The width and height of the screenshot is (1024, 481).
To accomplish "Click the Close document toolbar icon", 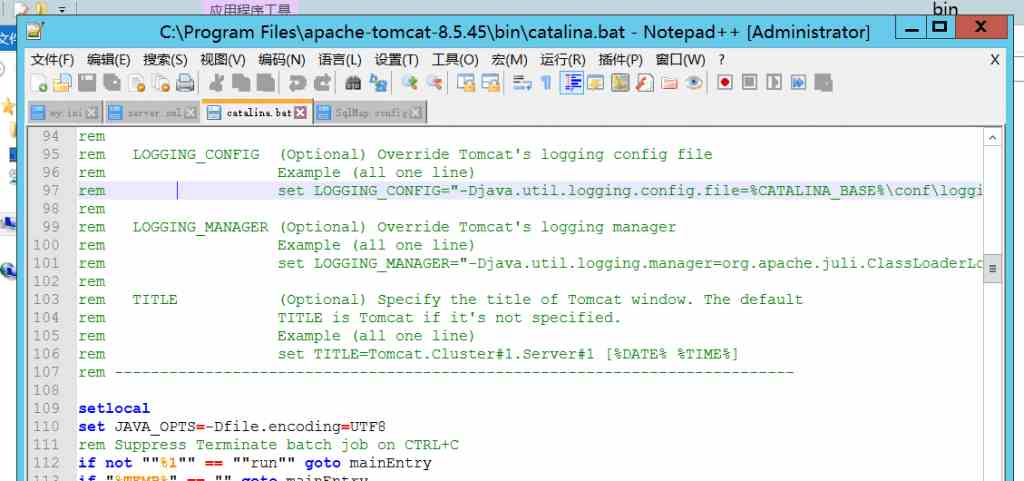I will click(136, 83).
